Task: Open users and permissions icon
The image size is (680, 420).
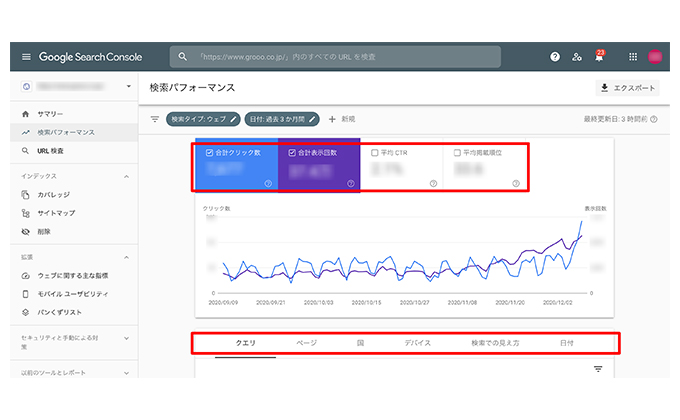Action: click(x=577, y=57)
